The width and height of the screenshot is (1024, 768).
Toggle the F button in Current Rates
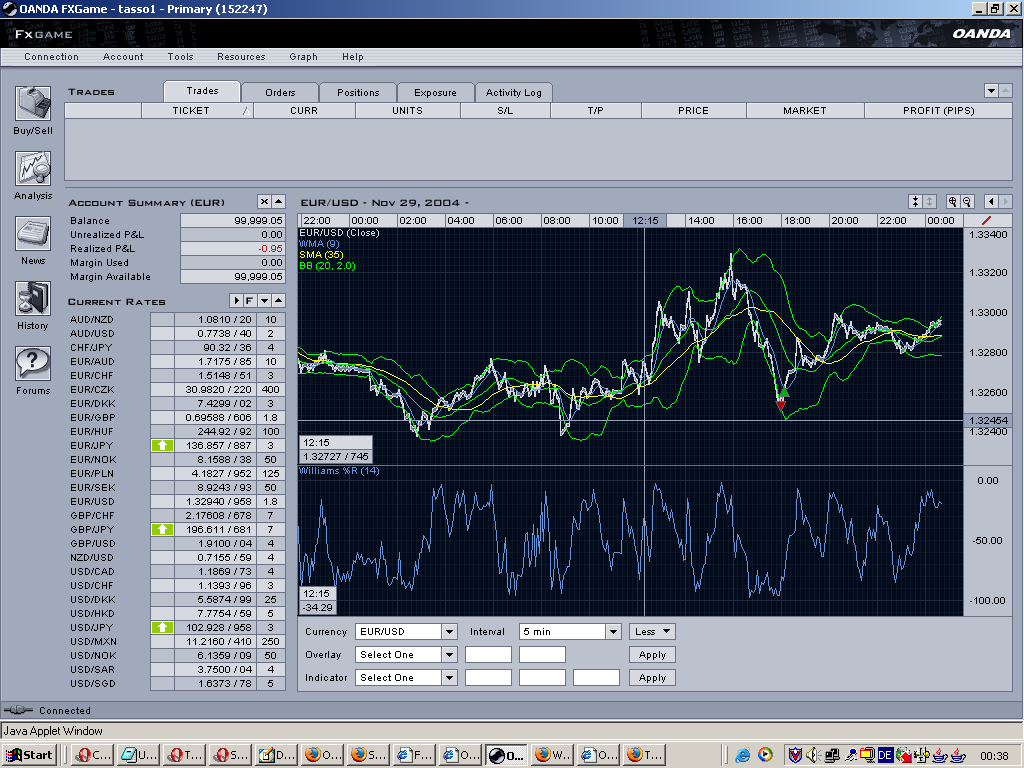point(249,301)
